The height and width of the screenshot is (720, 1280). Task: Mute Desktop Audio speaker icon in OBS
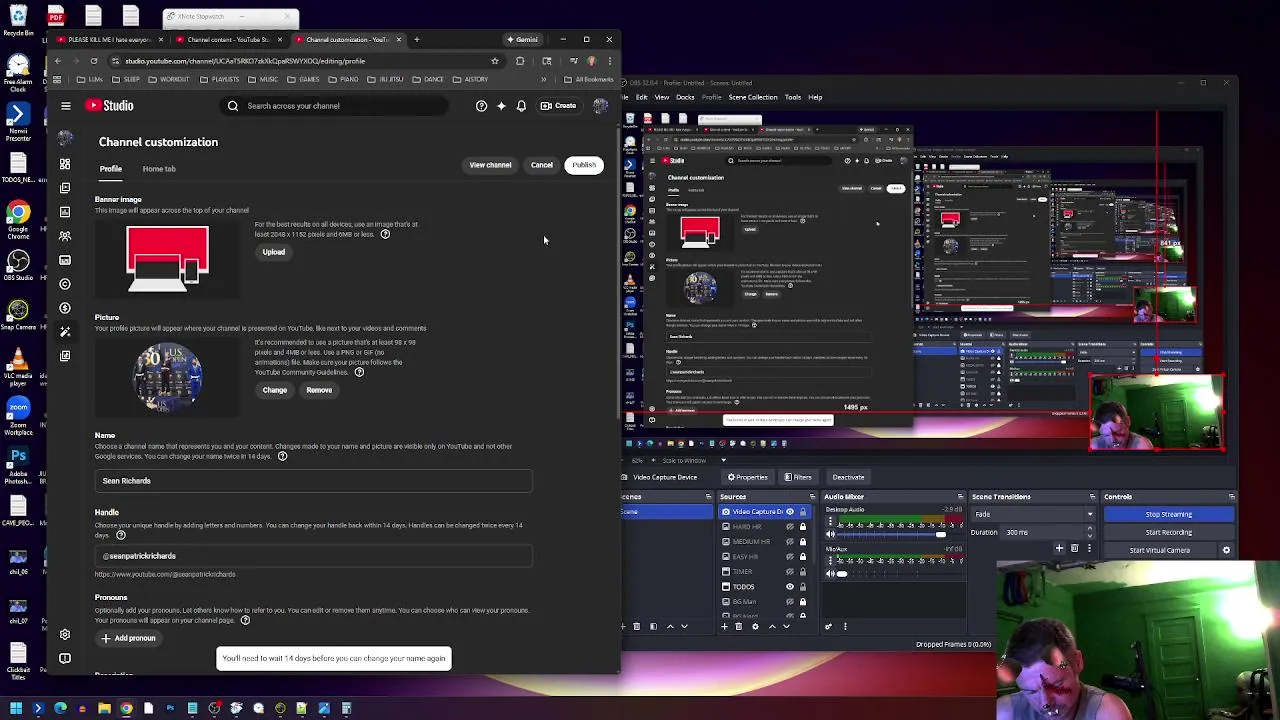coord(830,535)
